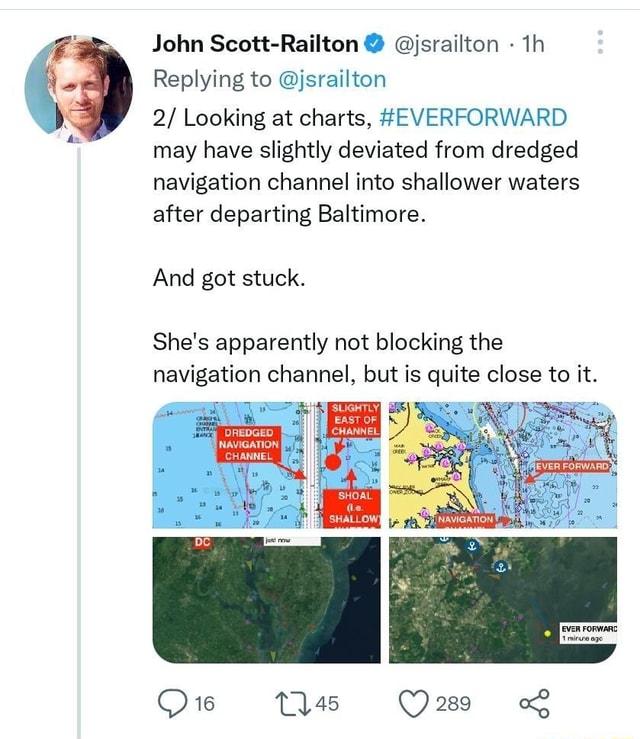Like the tweet with the heart icon
The width and height of the screenshot is (640, 739).
(x=415, y=703)
